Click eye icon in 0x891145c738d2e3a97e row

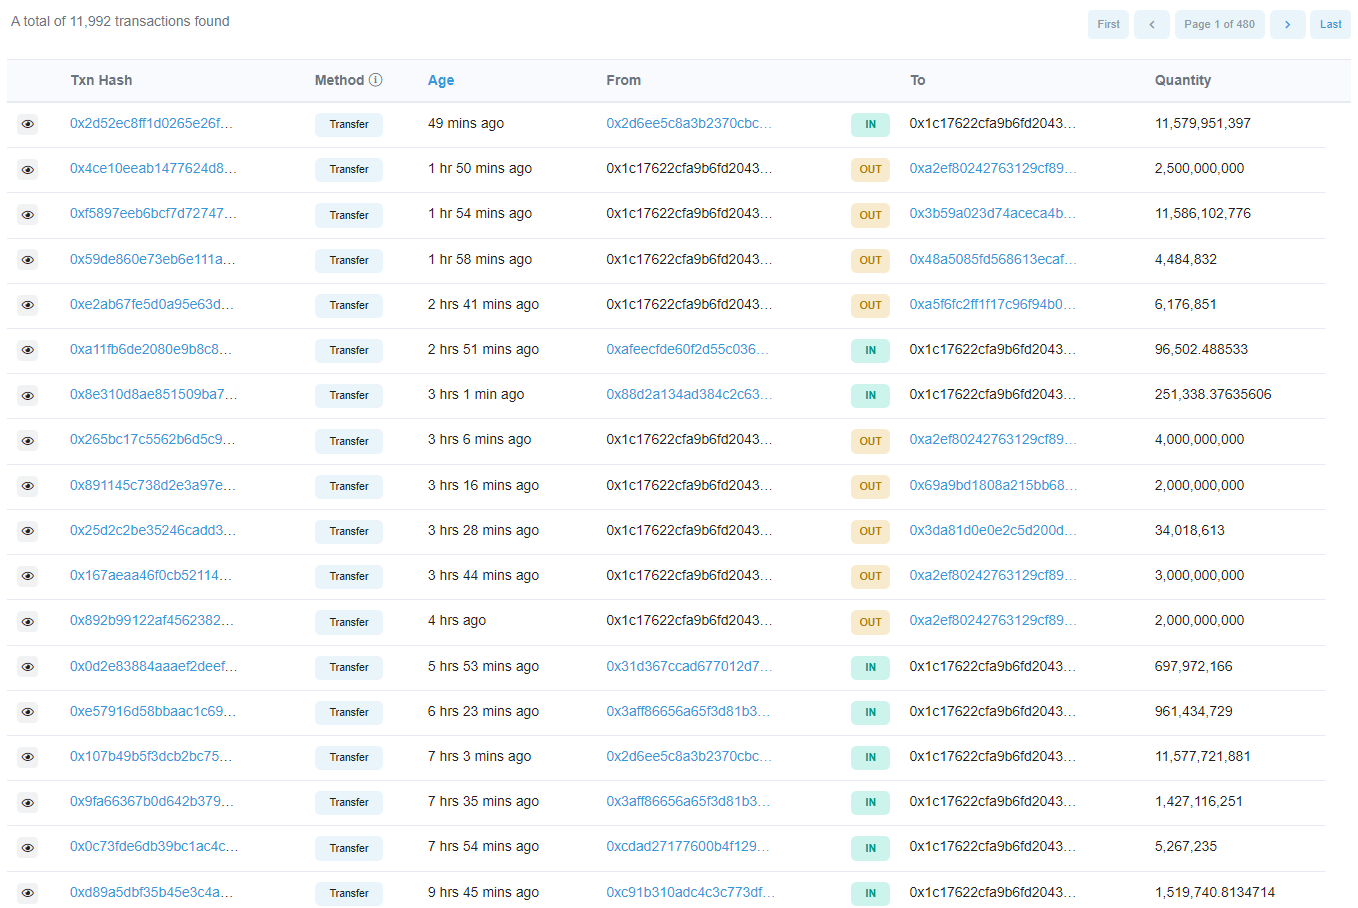tap(28, 486)
